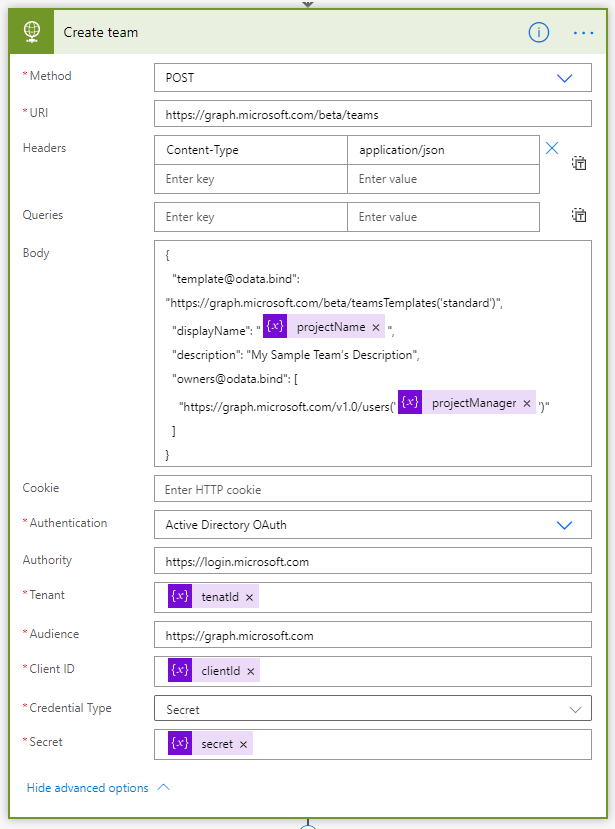This screenshot has height=829, width=615.
Task: Delete the Content-Type header row
Action: pos(552,148)
